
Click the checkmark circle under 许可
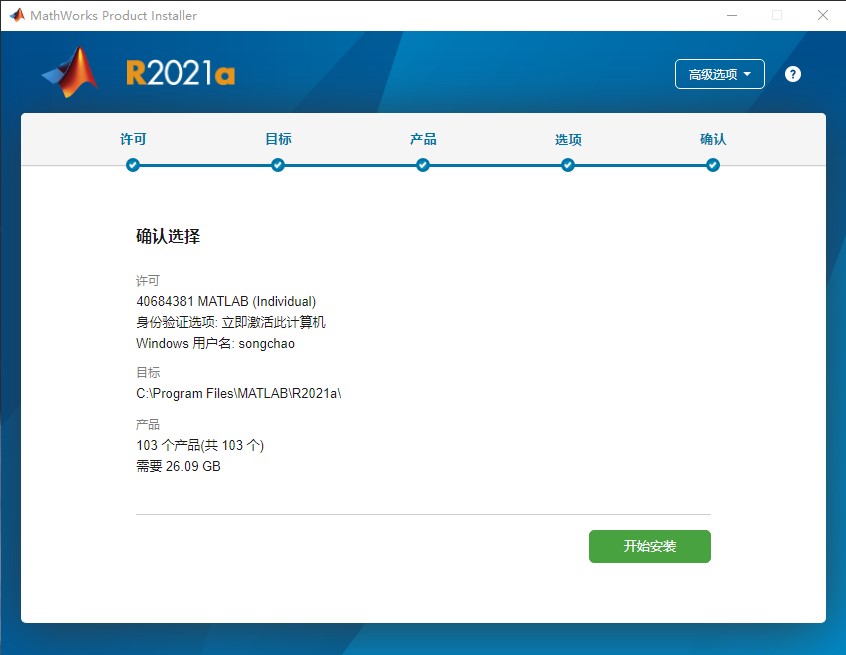[133, 165]
